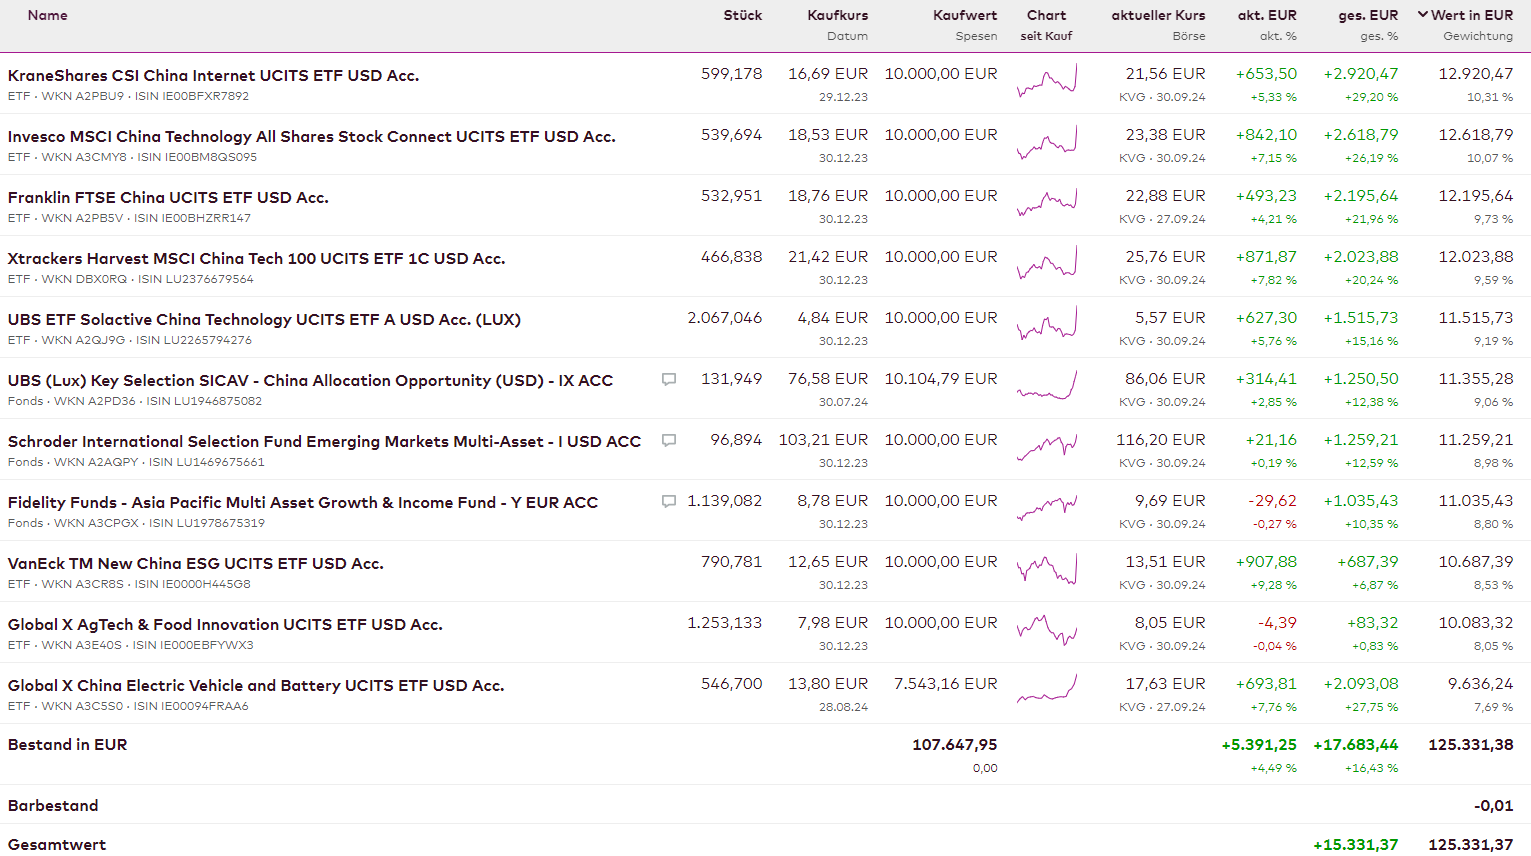Screen dimensions: 1531x856
Task: Click the Kaufwert column header
Action: tap(964, 15)
